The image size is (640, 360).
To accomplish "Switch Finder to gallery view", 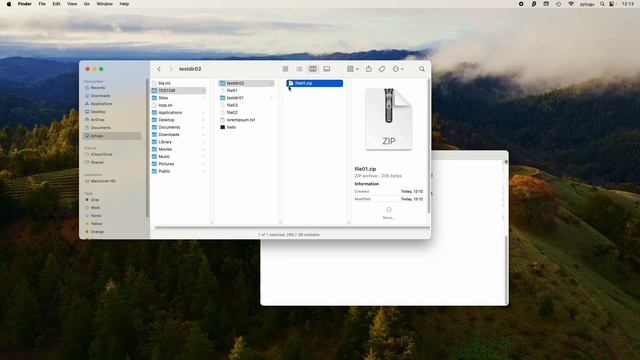I will [327, 69].
